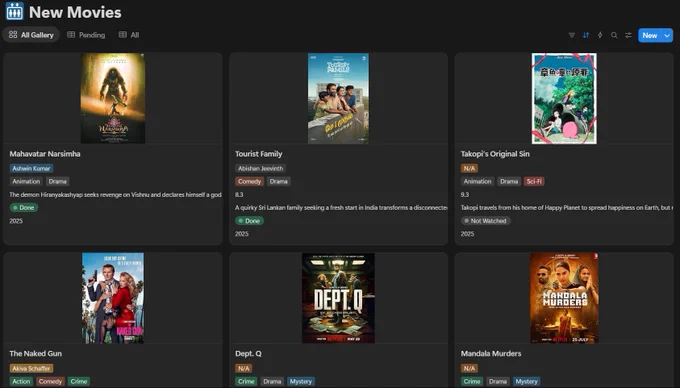The height and width of the screenshot is (388, 680).
Task: Open the Dept. Q poster thumbnail
Action: pyautogui.click(x=338, y=298)
